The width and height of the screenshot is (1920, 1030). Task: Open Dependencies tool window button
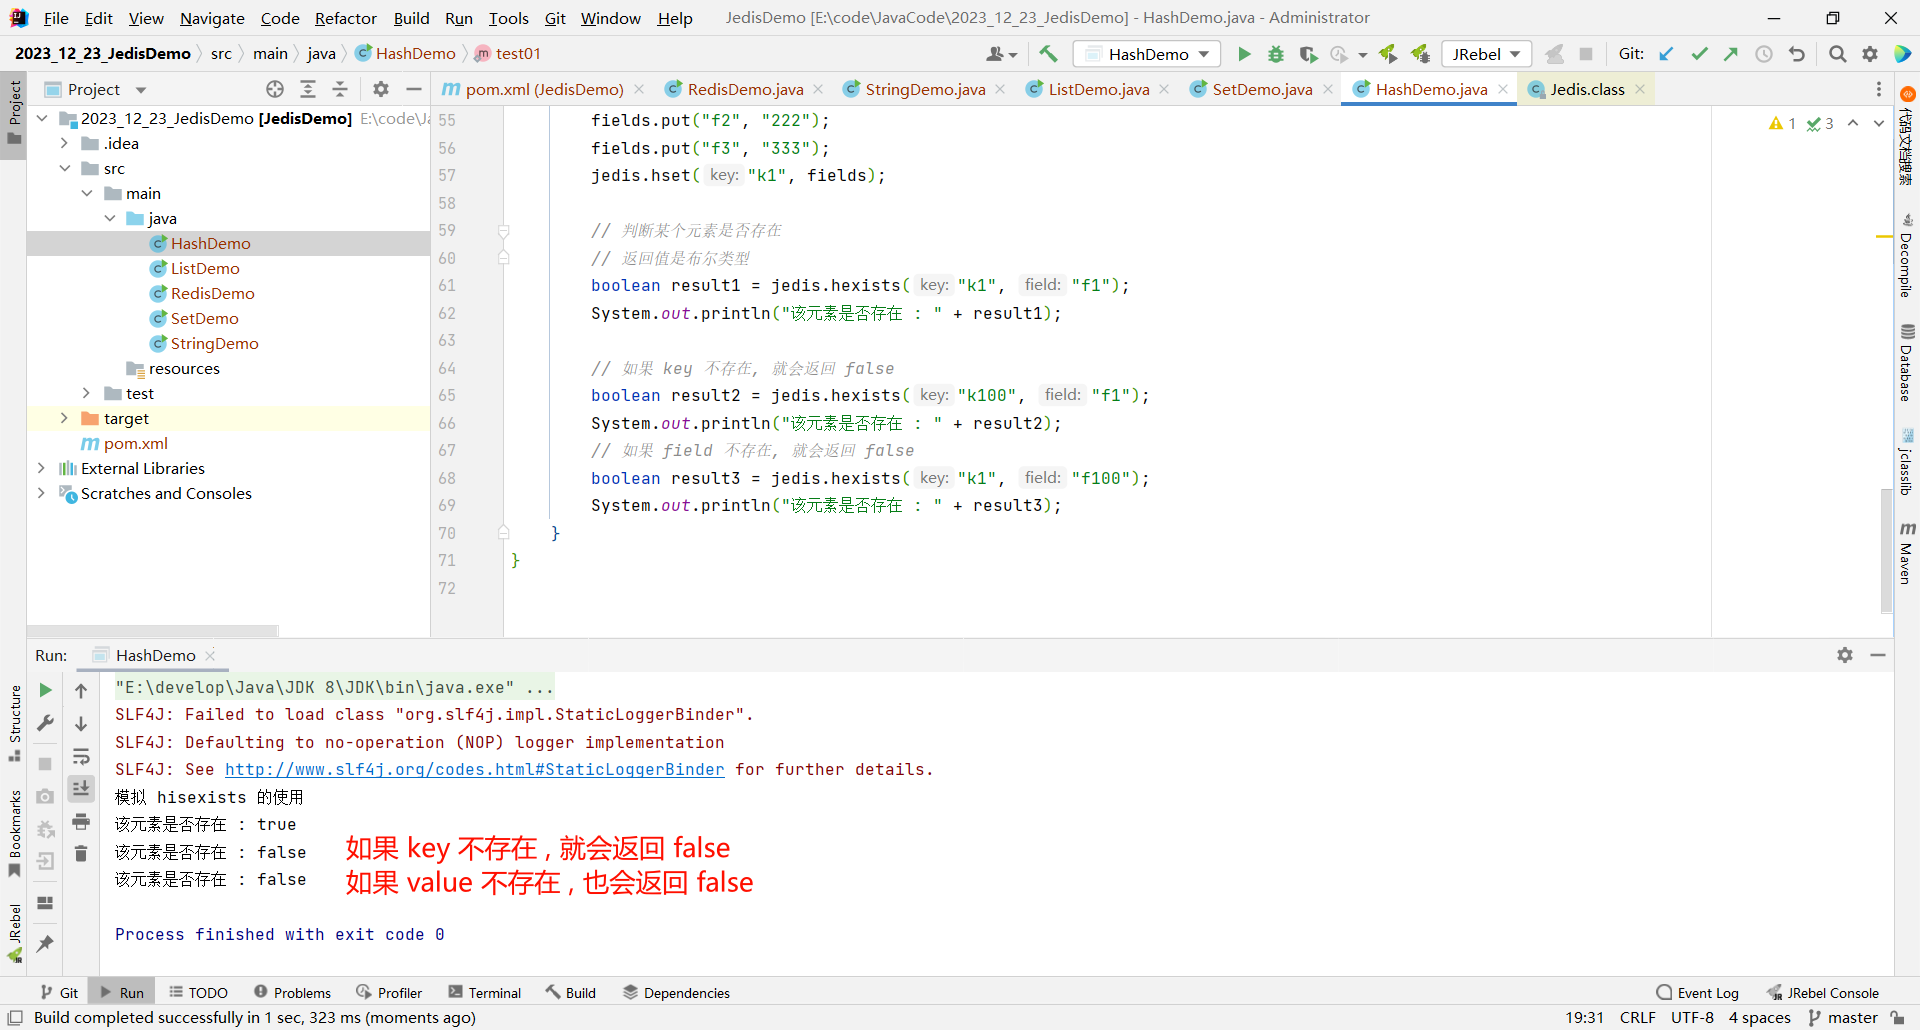676,992
